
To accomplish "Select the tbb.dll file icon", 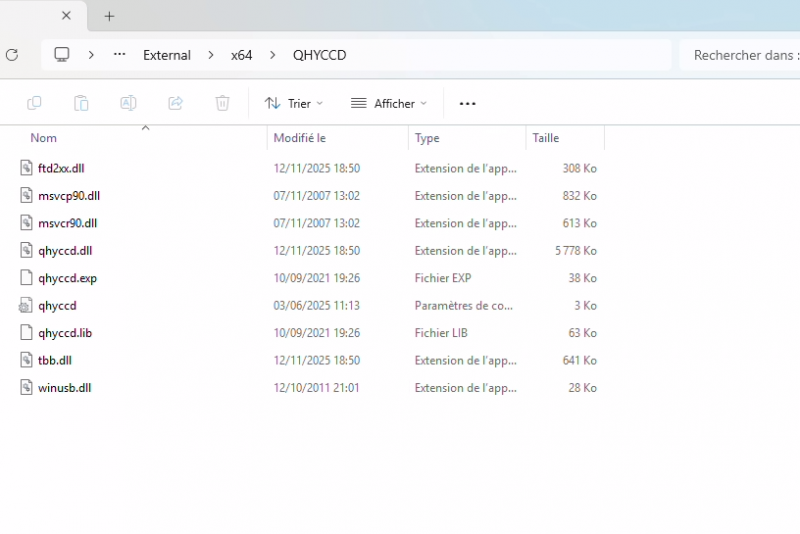I will coord(26,360).
